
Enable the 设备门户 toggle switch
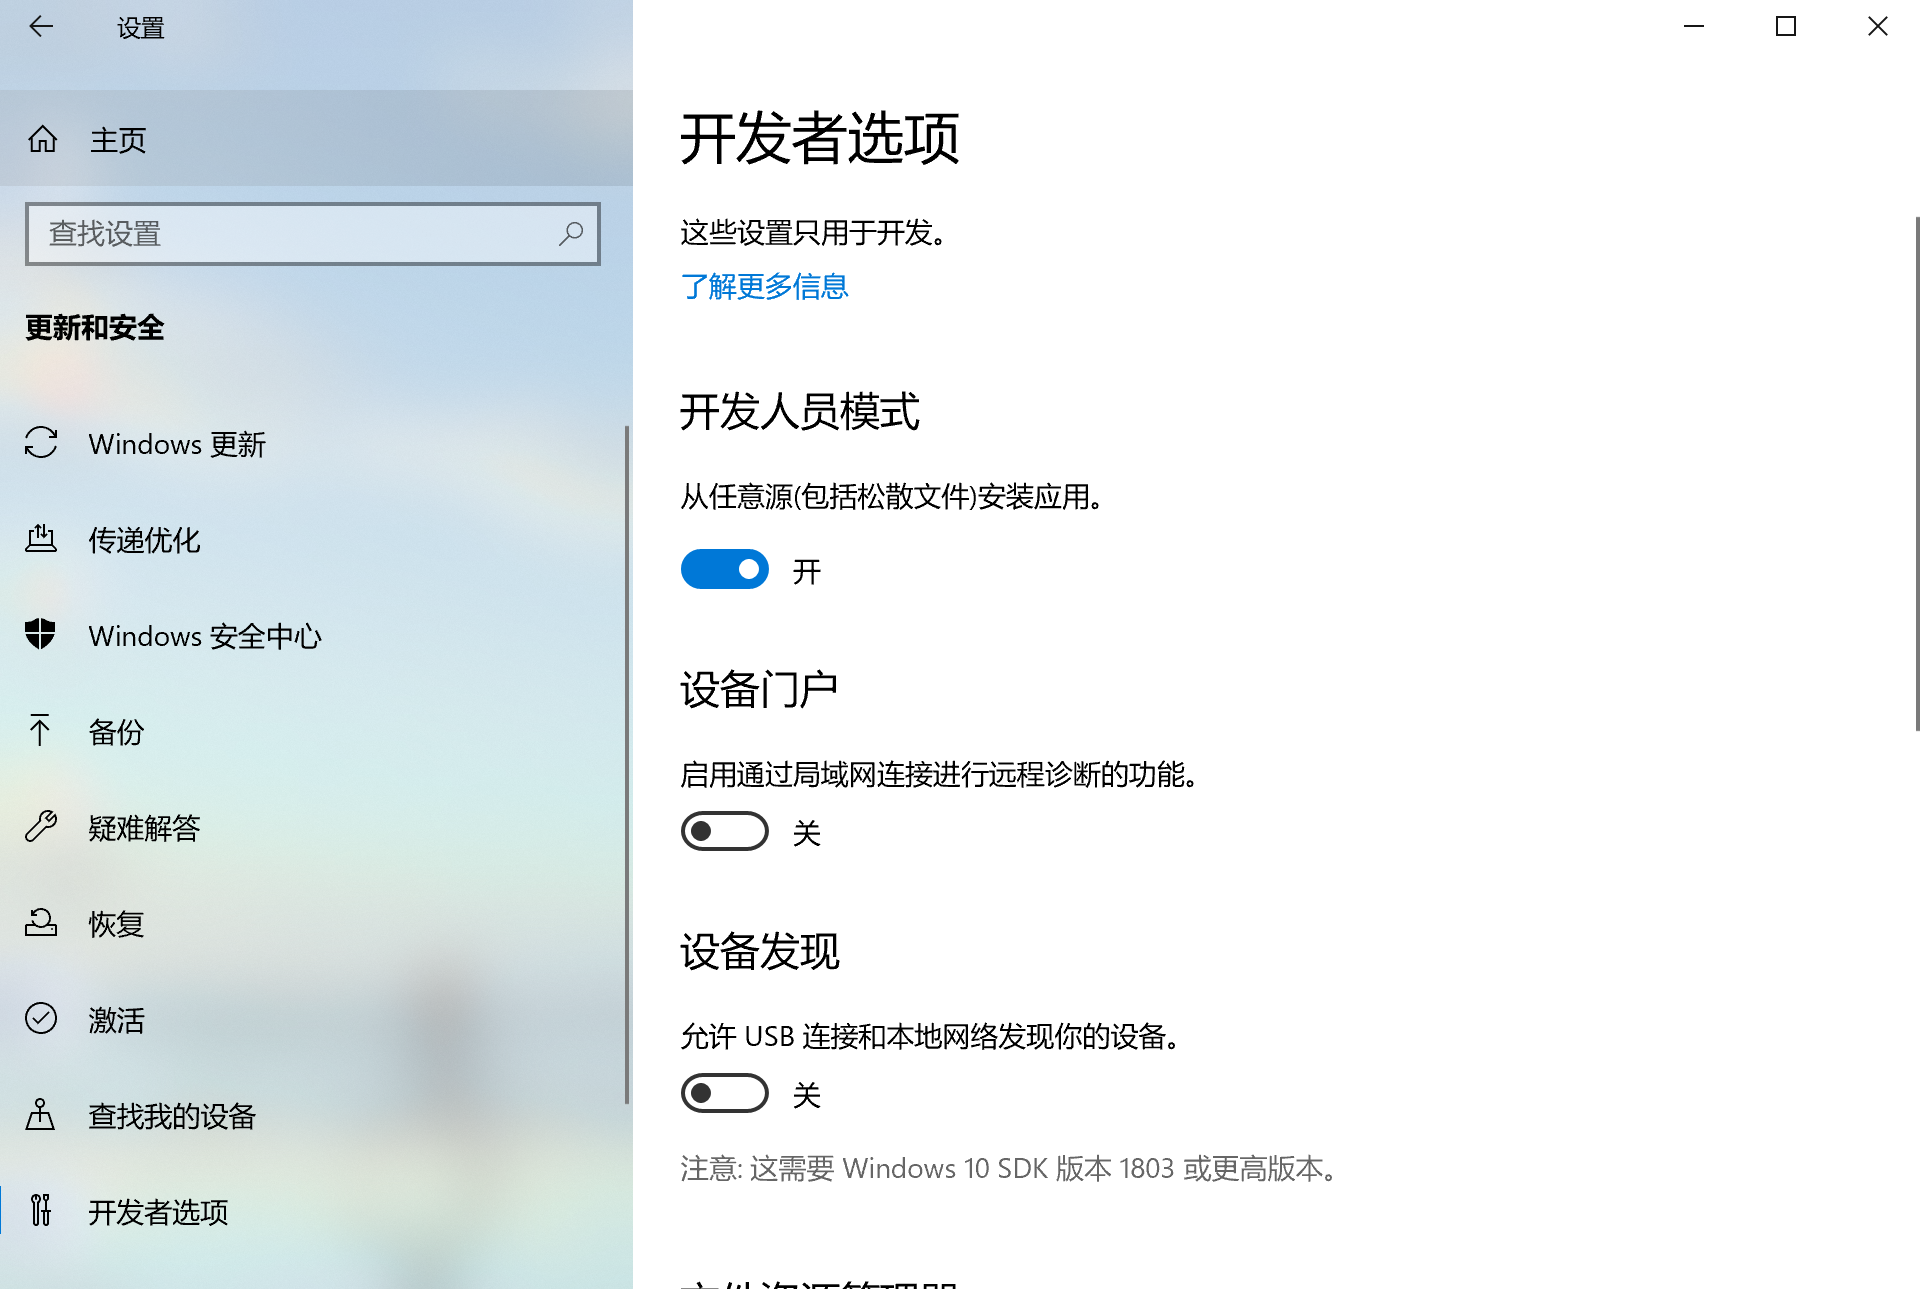pos(725,831)
